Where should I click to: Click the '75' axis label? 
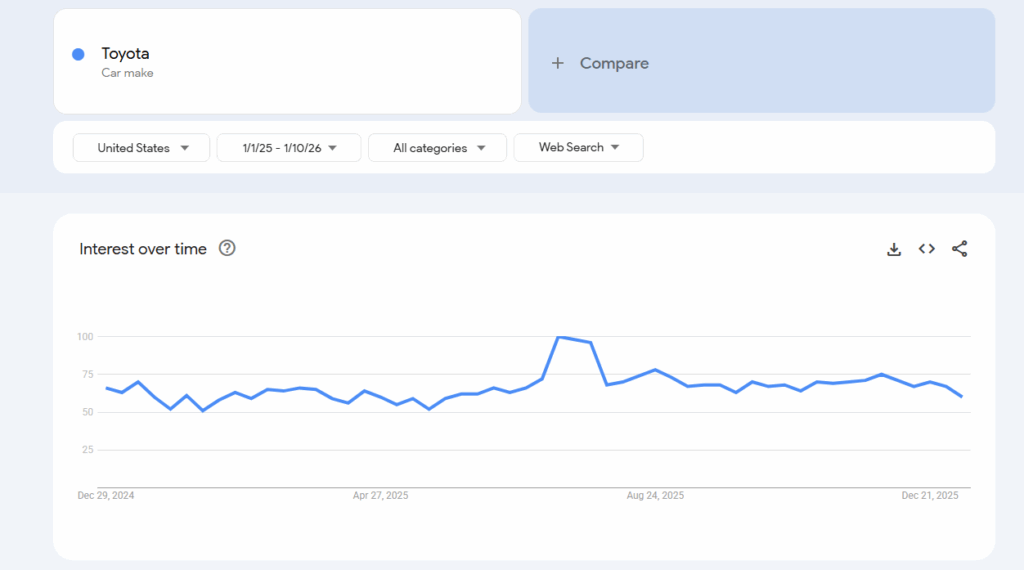[88, 374]
